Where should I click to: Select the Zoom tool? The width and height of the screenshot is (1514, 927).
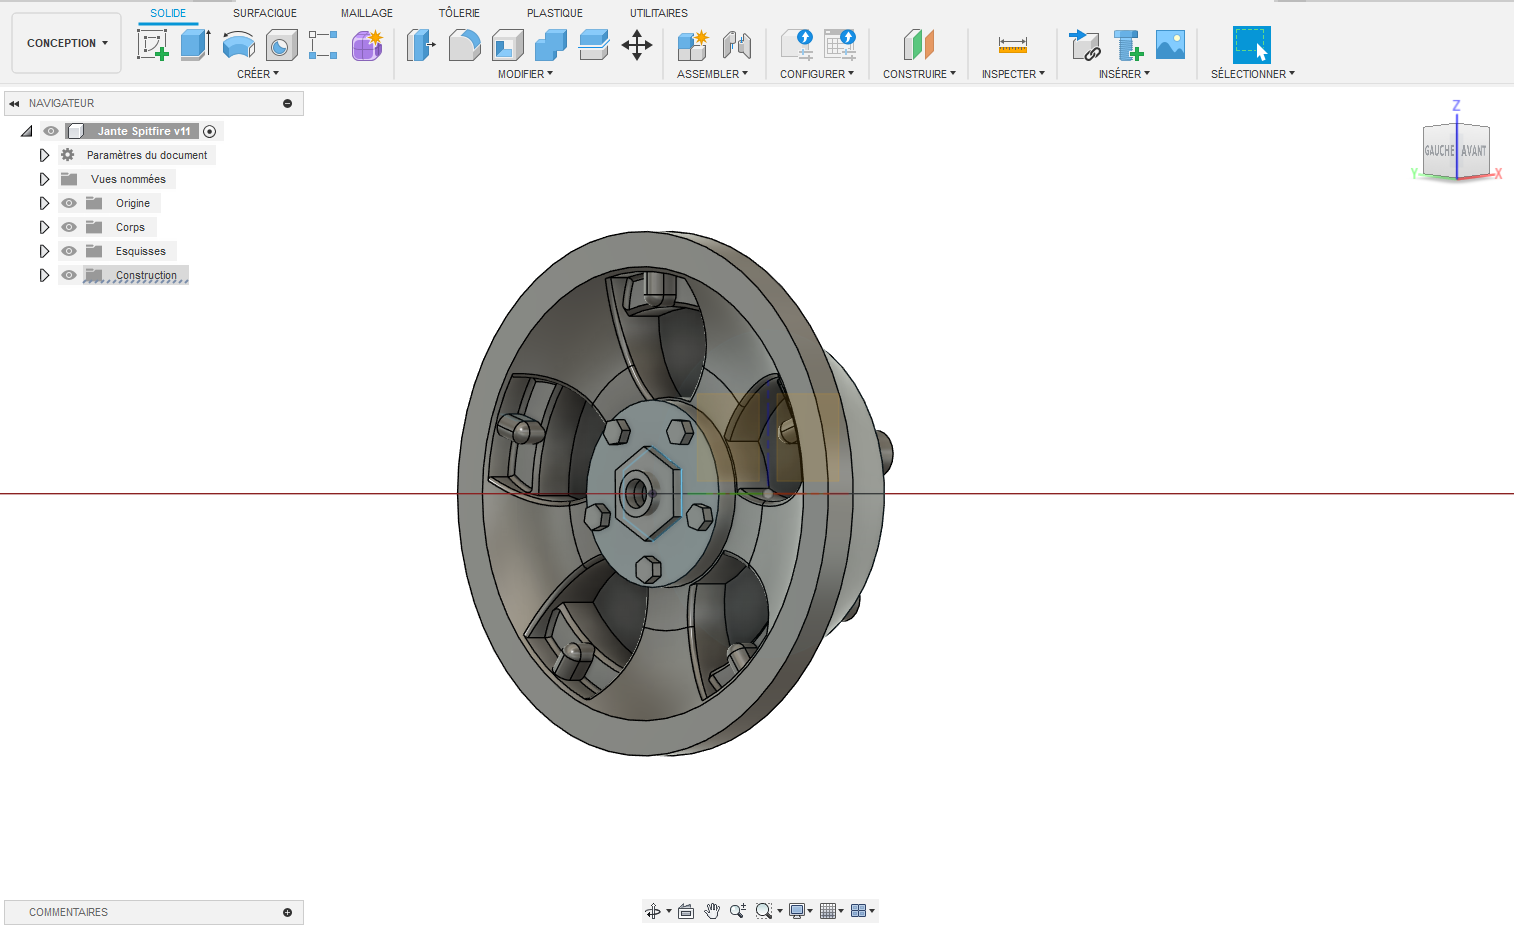(x=738, y=911)
